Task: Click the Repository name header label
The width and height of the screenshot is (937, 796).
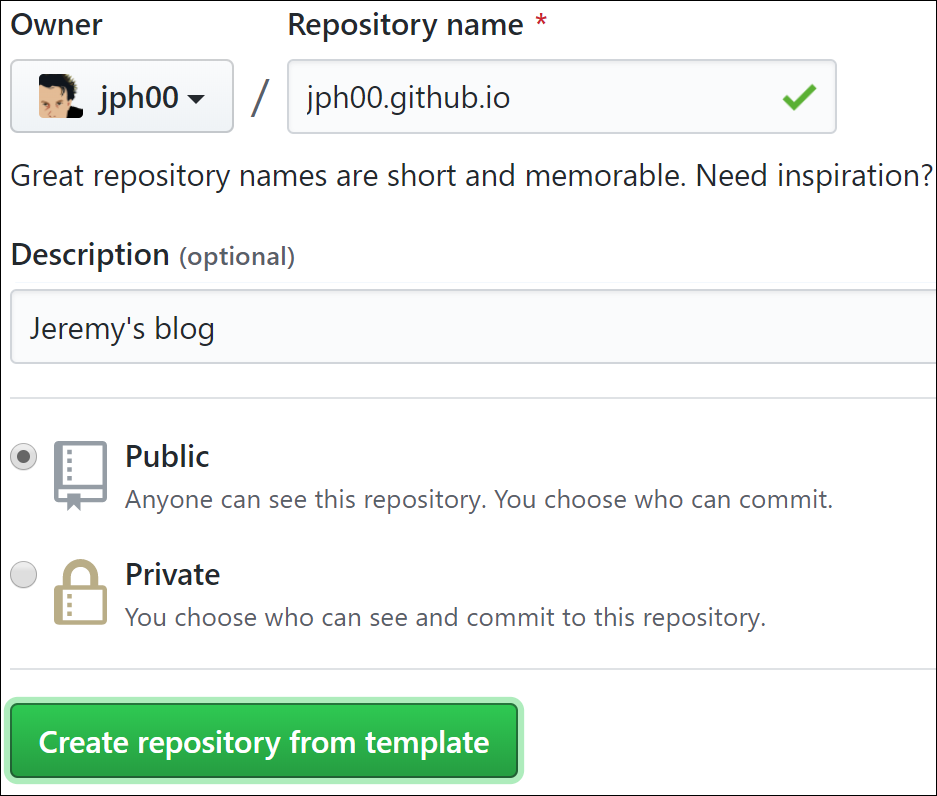Action: (x=404, y=24)
